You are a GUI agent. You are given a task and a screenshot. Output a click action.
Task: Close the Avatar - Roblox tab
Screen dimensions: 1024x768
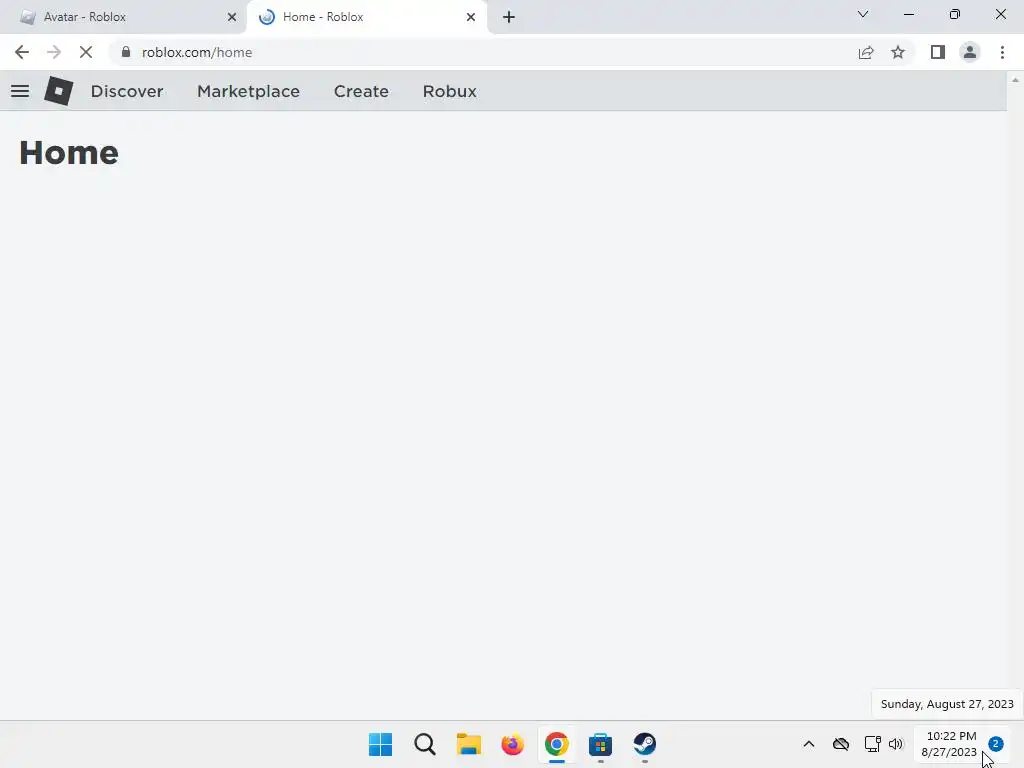[232, 17]
